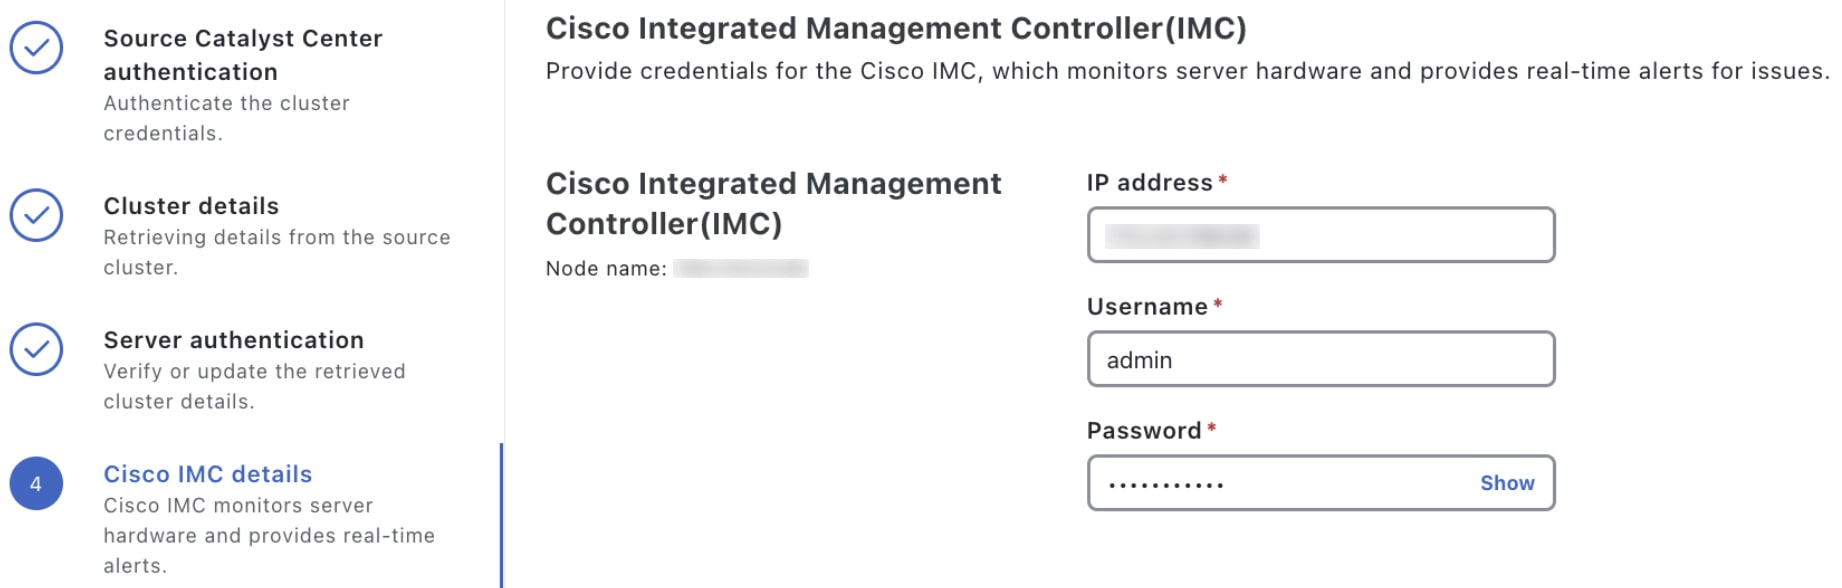This screenshot has width=1842, height=588.
Task: Click the Password field label
Action: [1144, 431]
